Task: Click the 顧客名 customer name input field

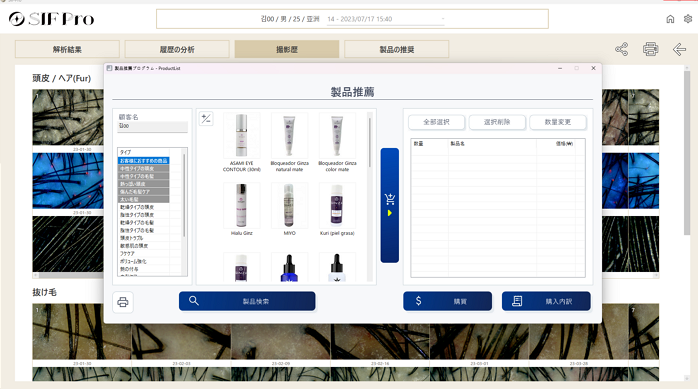Action: point(153,127)
